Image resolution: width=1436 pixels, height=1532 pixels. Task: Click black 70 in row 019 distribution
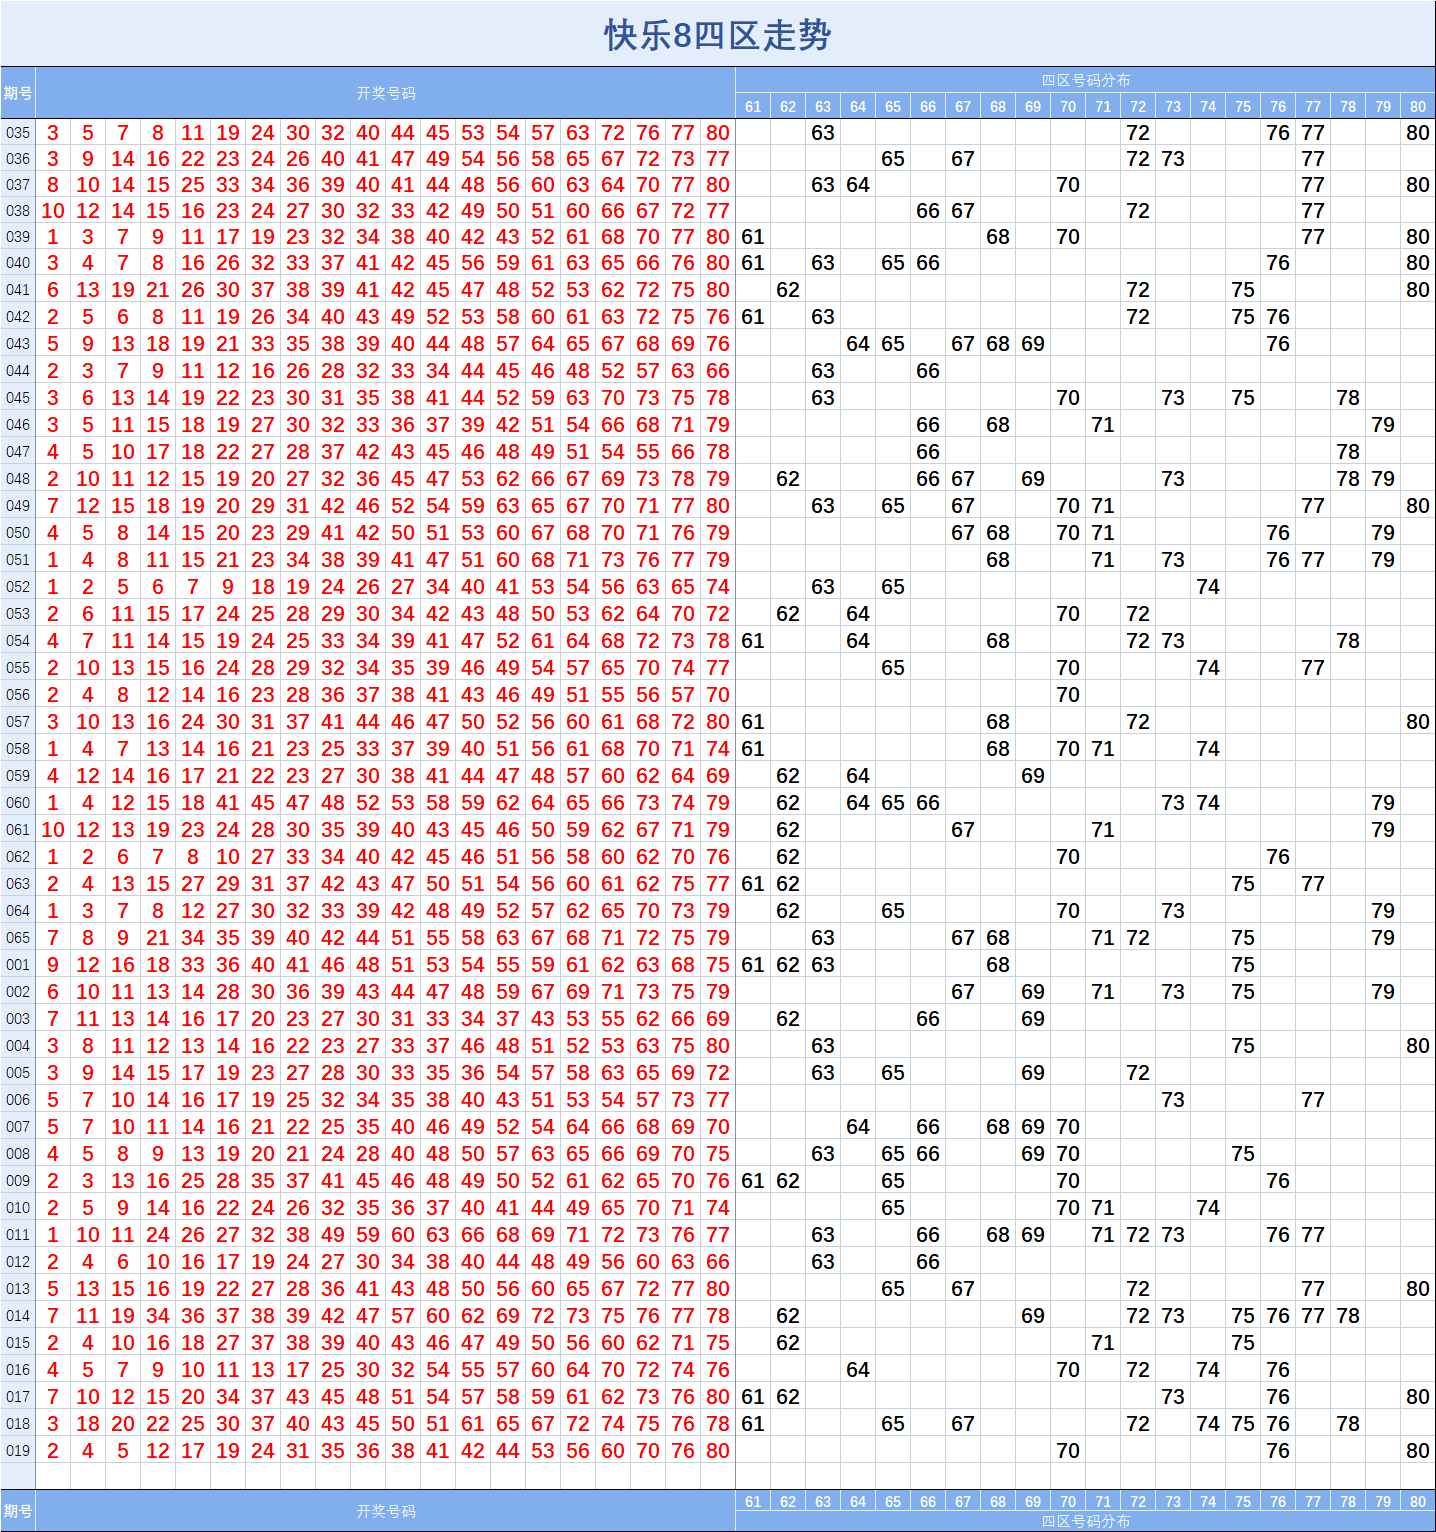pyautogui.click(x=1068, y=1451)
